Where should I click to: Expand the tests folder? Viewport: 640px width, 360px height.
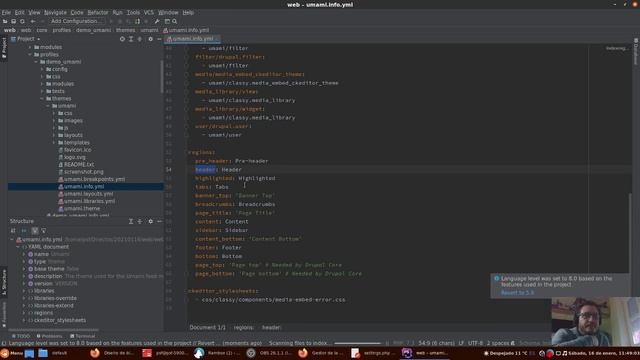(42, 91)
